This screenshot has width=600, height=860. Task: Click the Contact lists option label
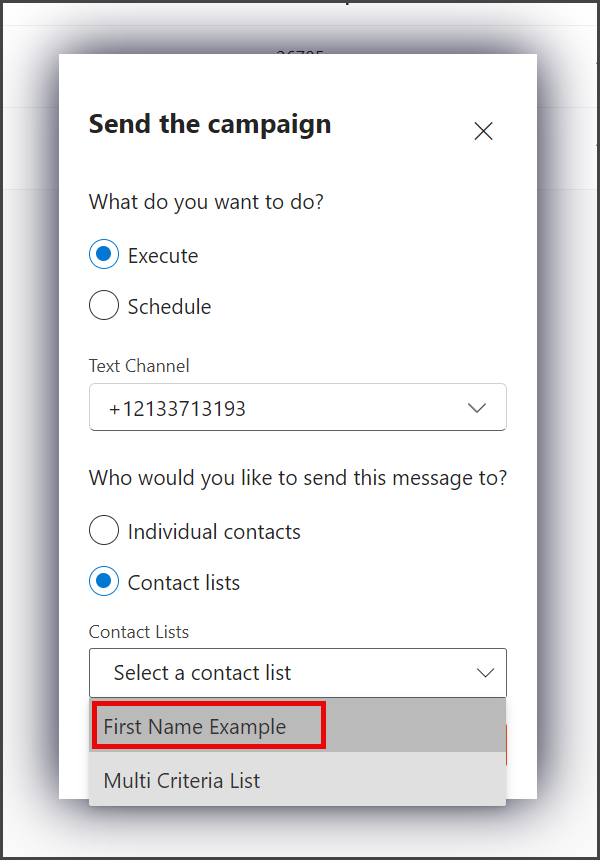184,583
